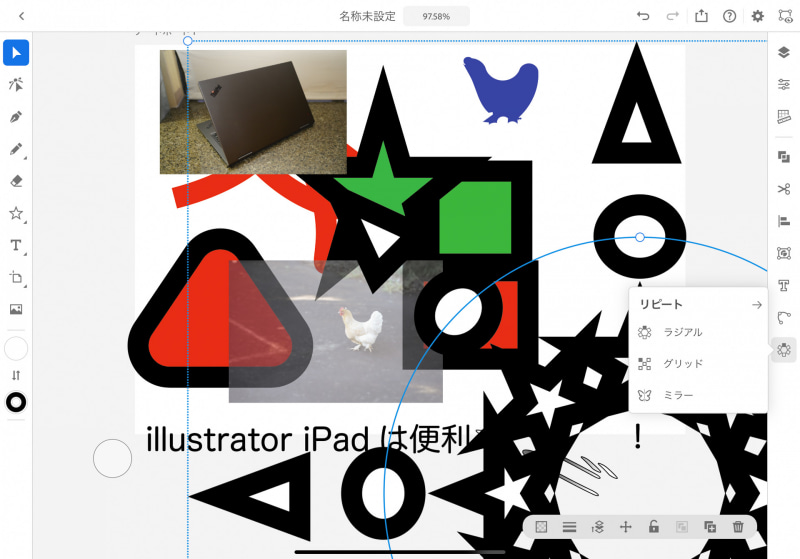Open the Share export icon
Image resolution: width=800 pixels, height=559 pixels.
[702, 16]
